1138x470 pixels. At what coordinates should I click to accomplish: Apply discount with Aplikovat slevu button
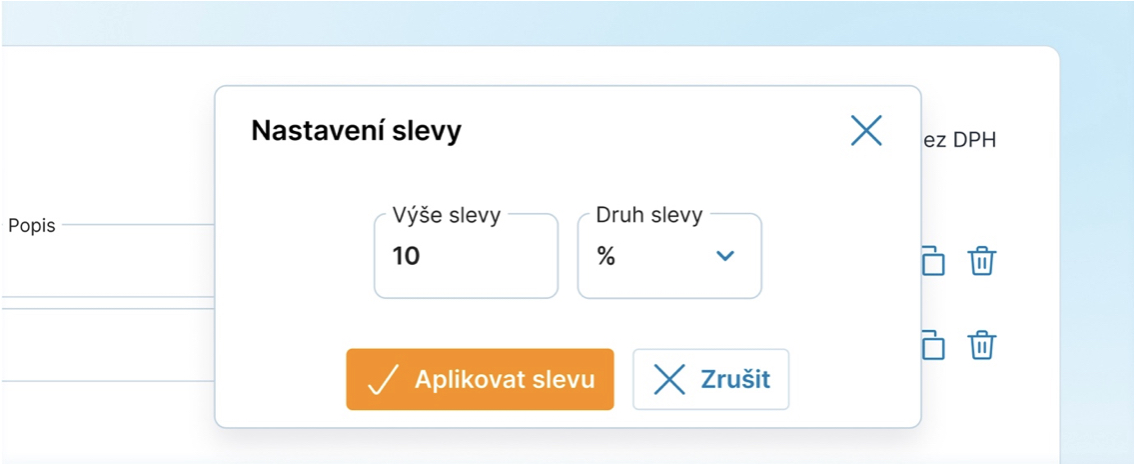(x=480, y=380)
